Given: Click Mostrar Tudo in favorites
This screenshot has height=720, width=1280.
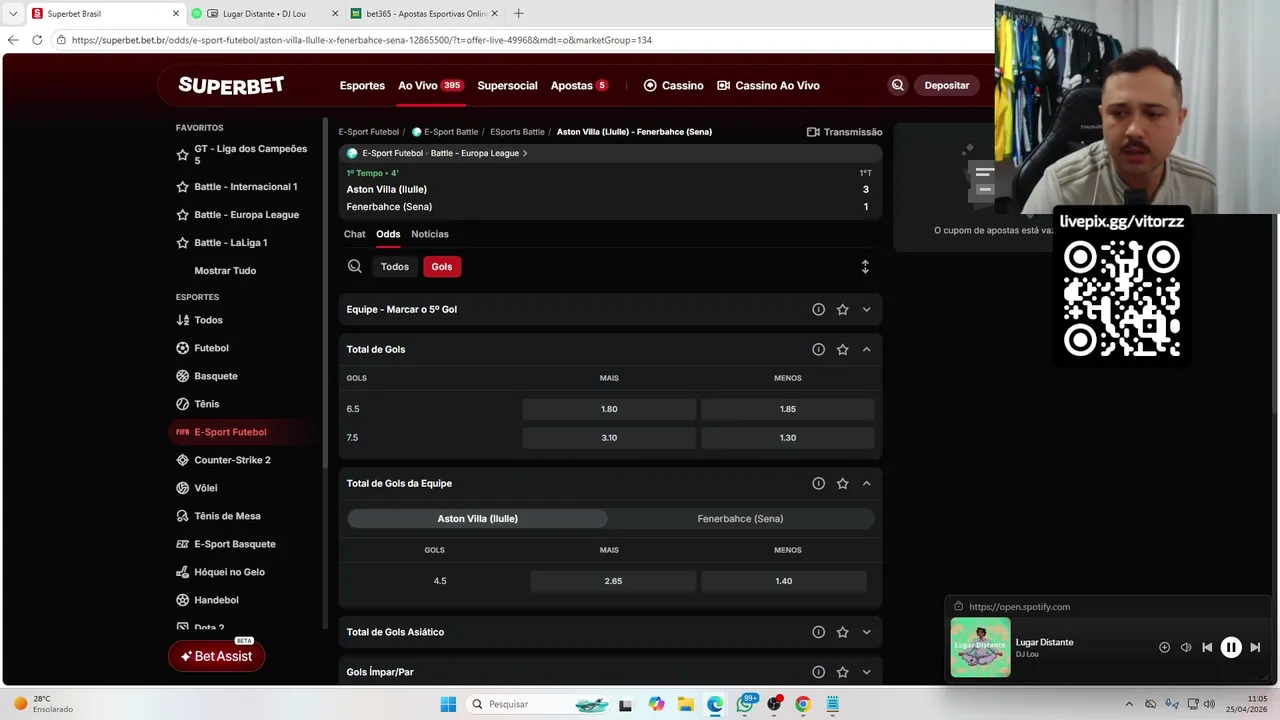Looking at the screenshot, I should click(225, 271).
